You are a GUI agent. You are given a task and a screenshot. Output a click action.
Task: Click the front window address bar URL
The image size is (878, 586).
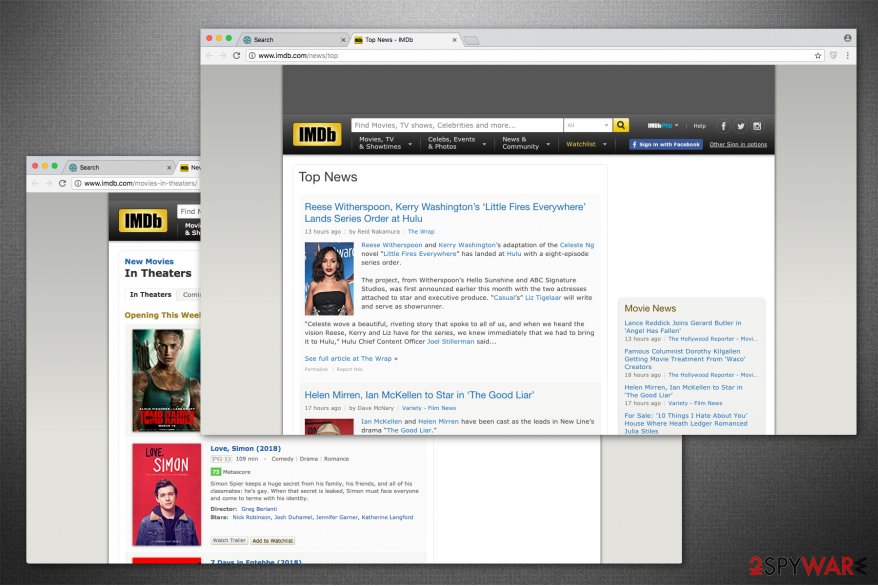(298, 55)
